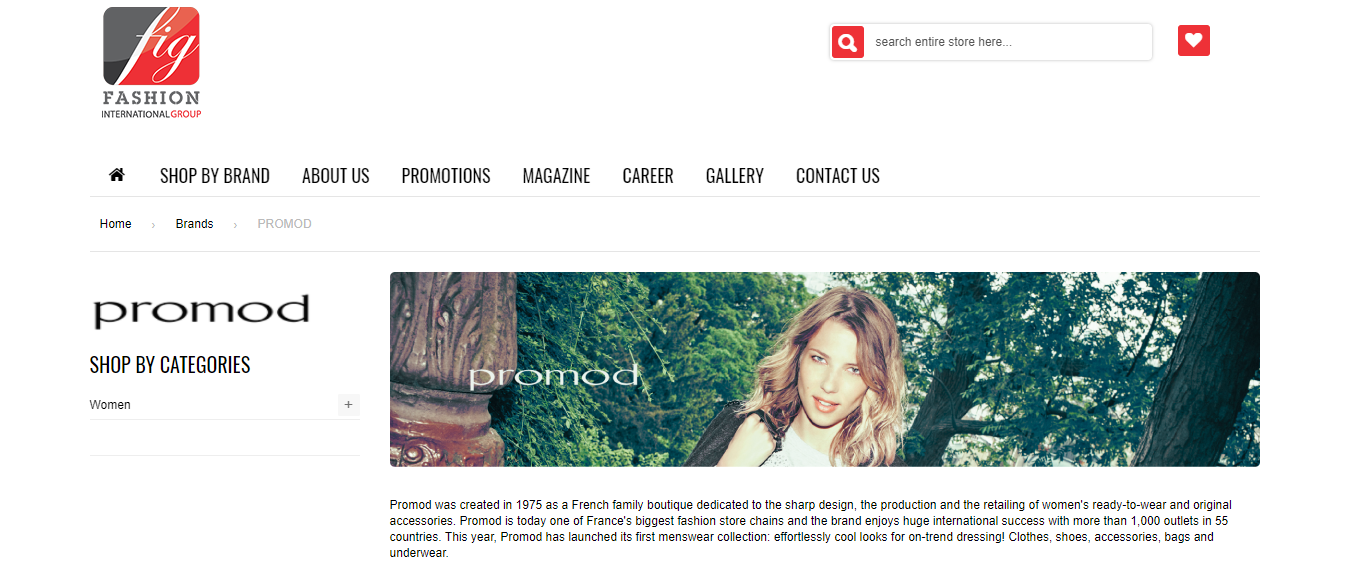Click the FIG Fashion International Group logo
The height and width of the screenshot is (570, 1345).
pyautogui.click(x=152, y=63)
